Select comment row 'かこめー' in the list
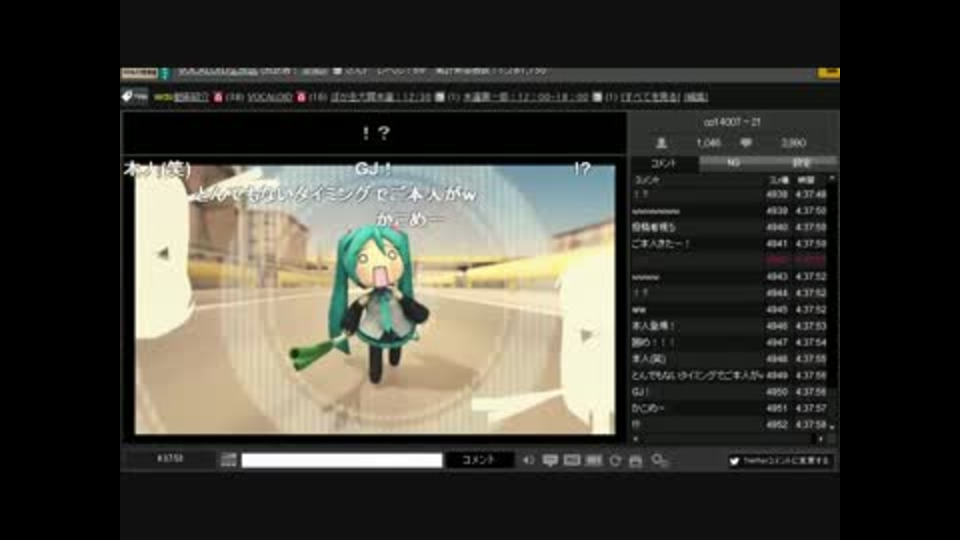The image size is (960, 540). click(x=729, y=408)
